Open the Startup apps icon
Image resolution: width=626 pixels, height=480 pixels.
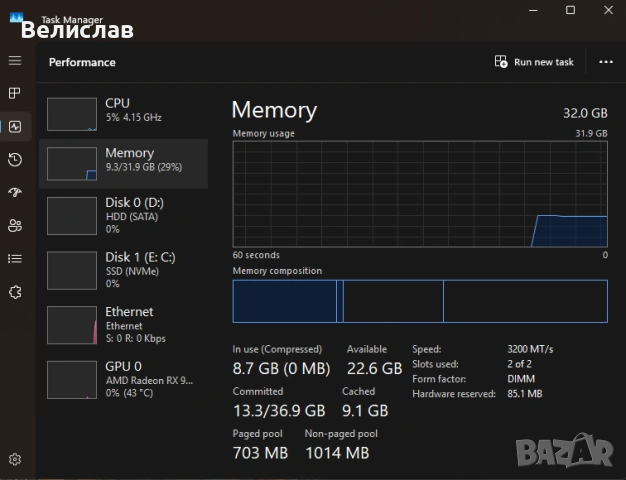pyautogui.click(x=15, y=192)
